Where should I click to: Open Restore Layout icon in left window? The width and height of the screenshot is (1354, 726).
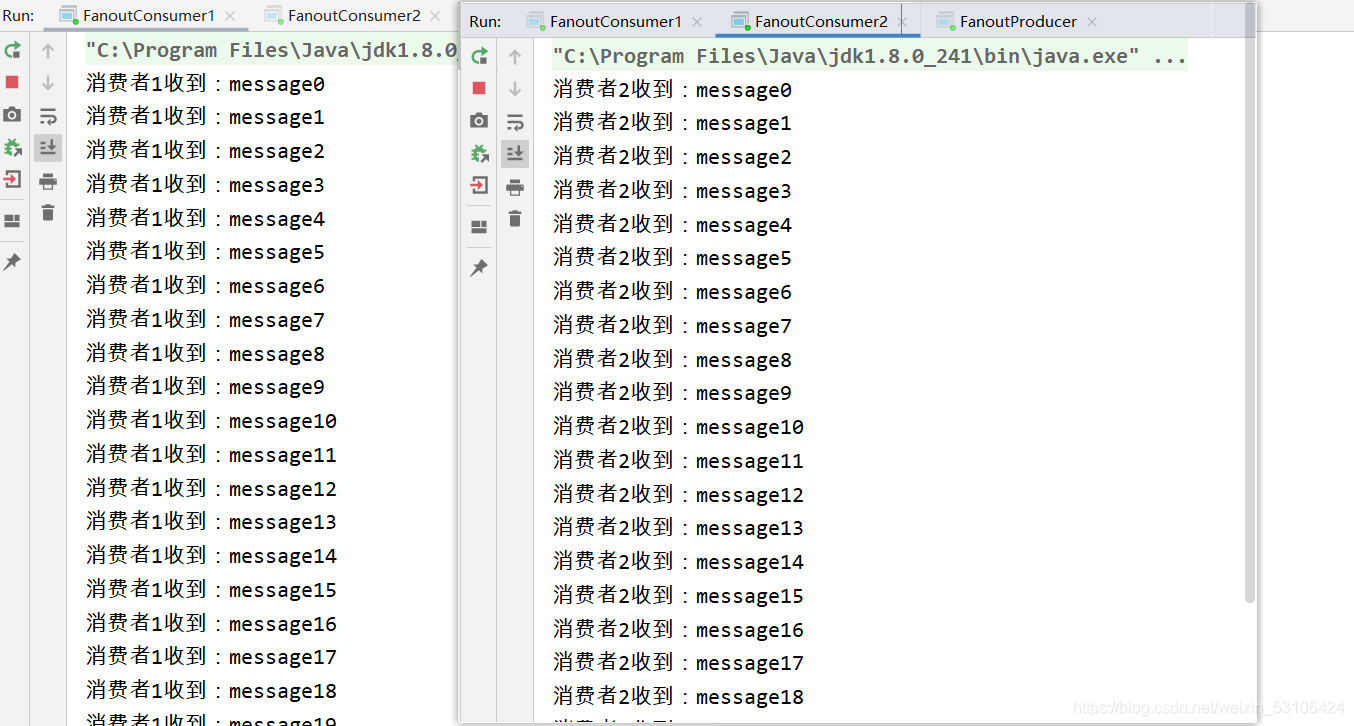point(12,221)
